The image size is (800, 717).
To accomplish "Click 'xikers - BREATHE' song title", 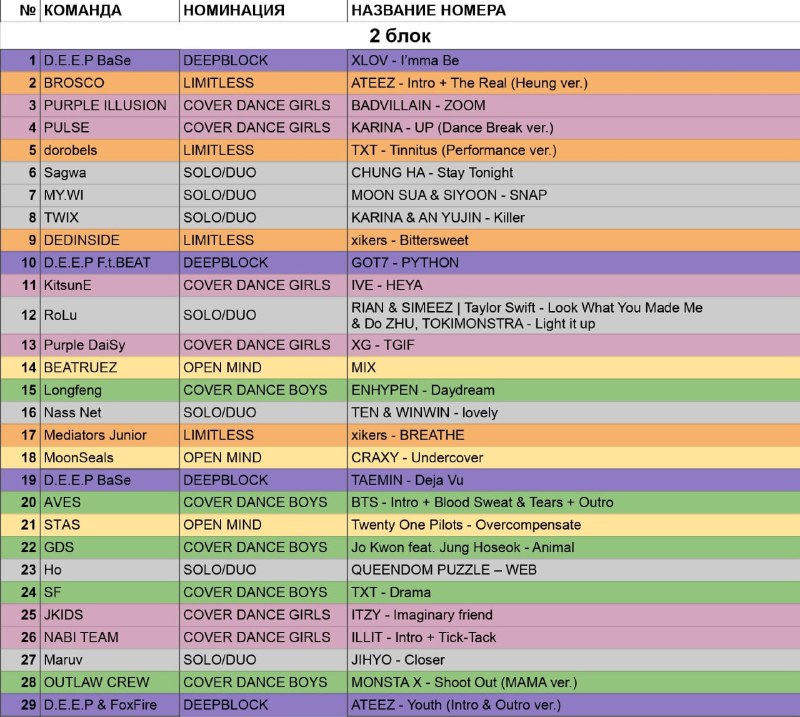I will coord(408,435).
